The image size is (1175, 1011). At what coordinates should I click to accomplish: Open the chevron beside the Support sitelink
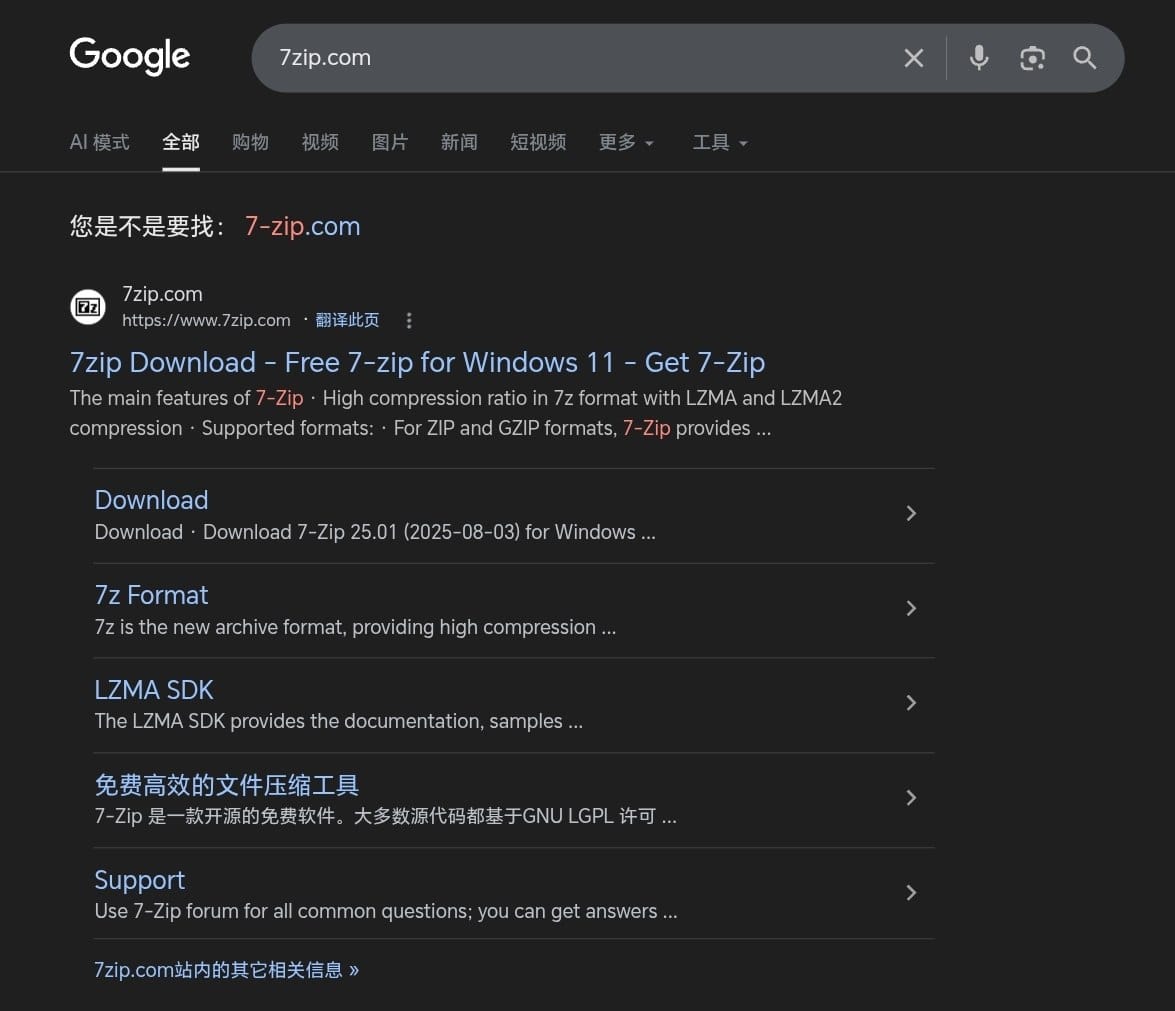(x=911, y=892)
